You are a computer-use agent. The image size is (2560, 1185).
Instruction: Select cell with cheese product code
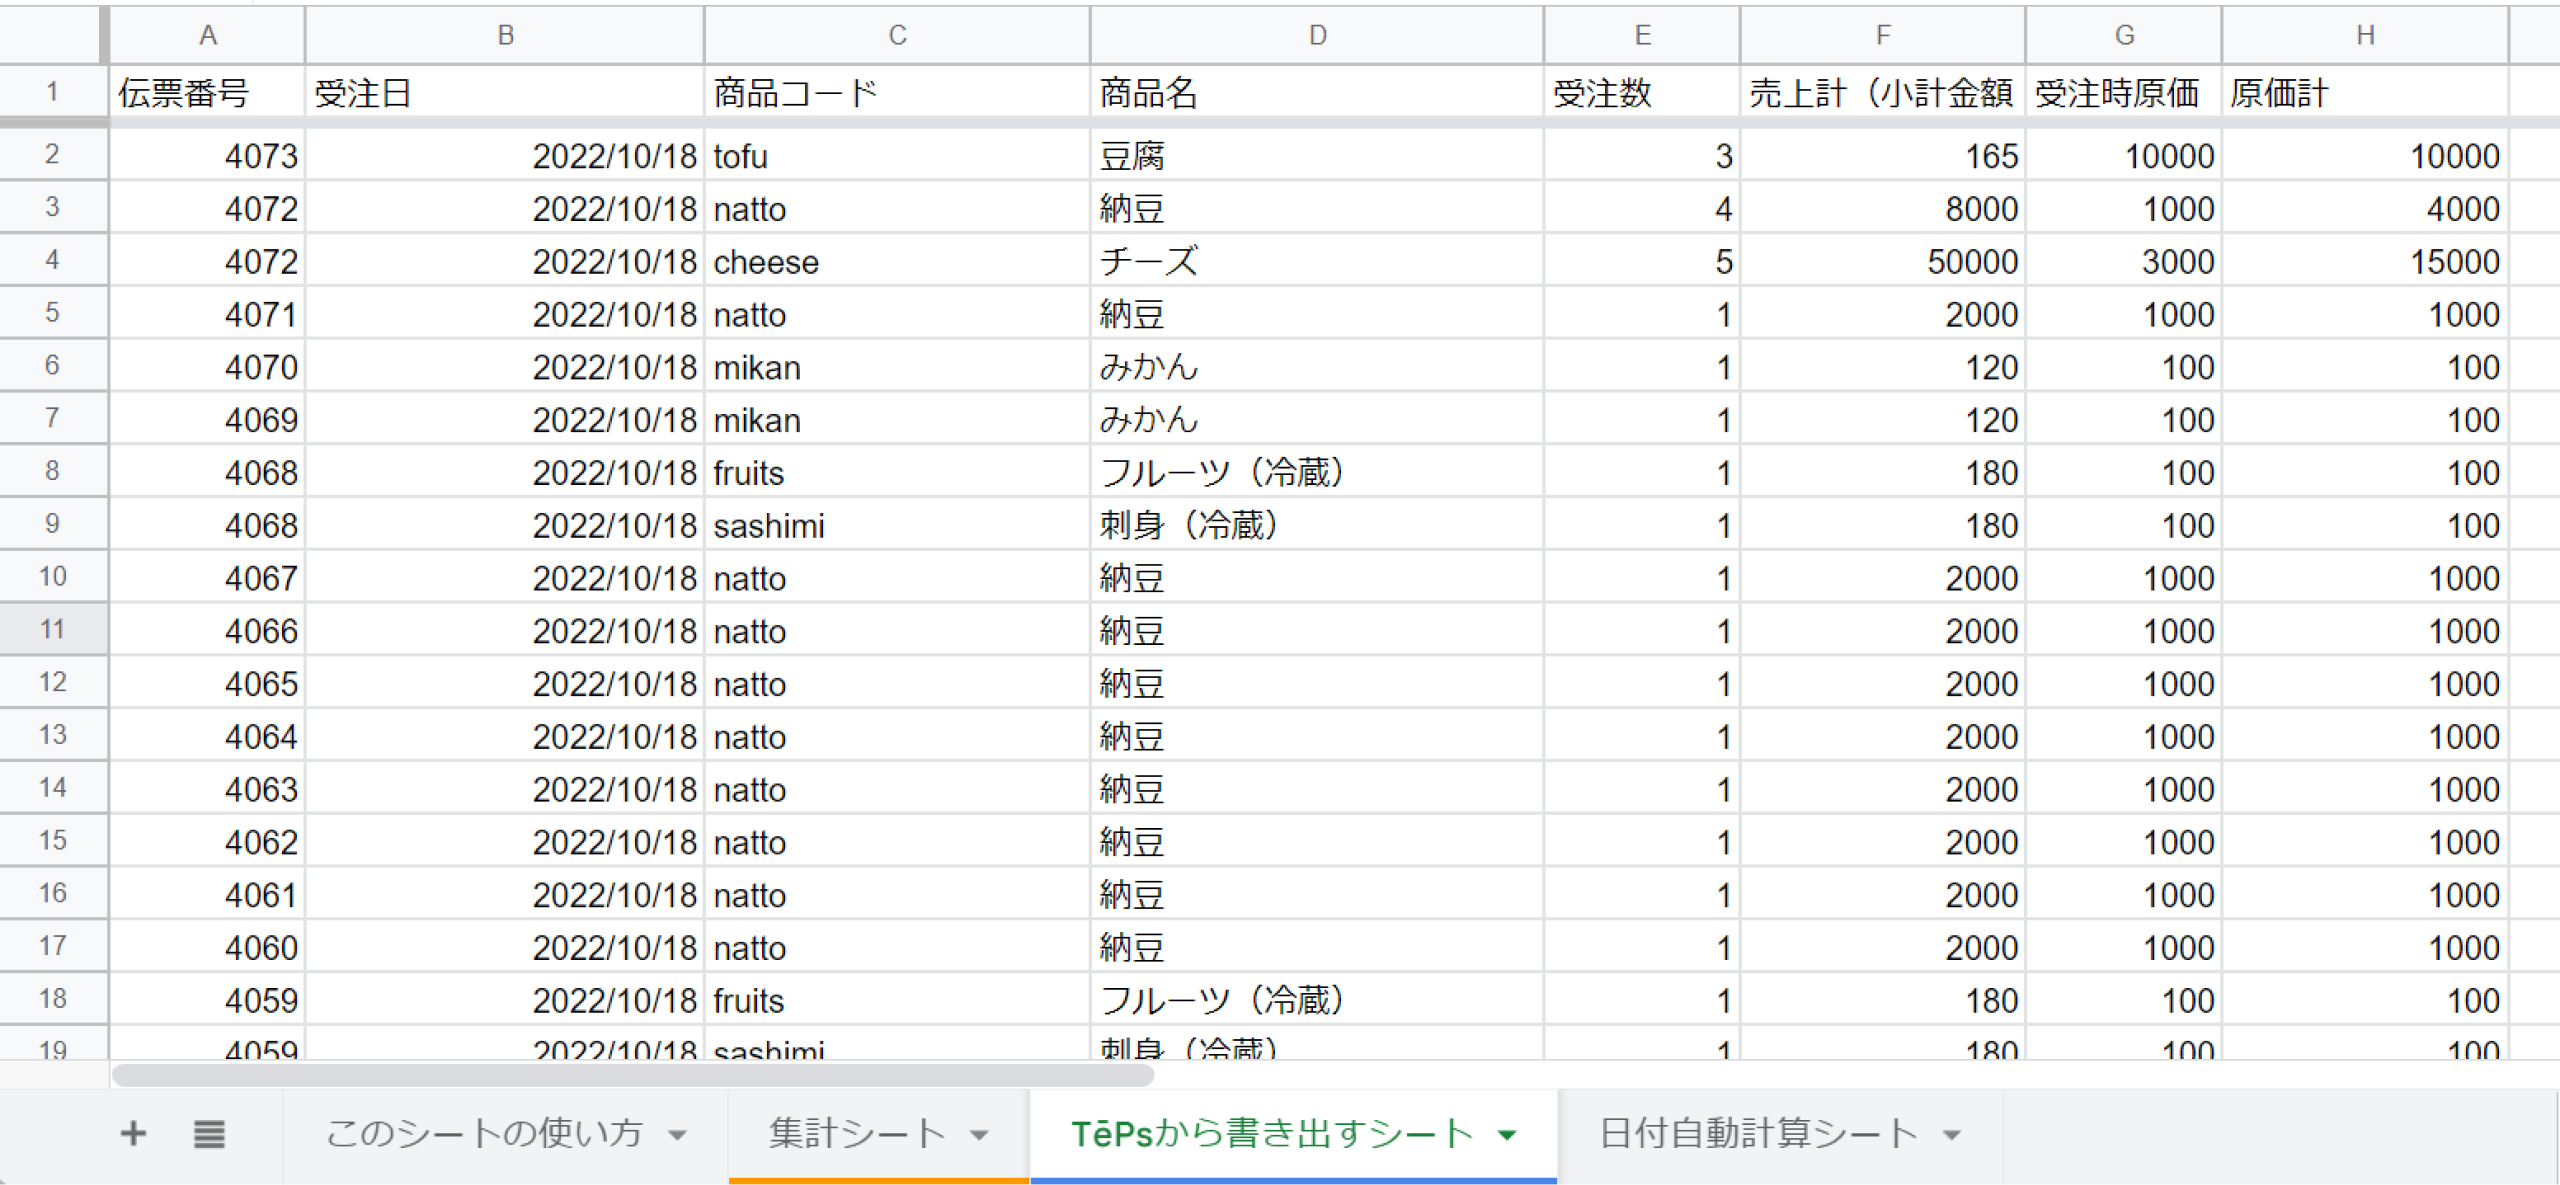pyautogui.click(x=897, y=262)
